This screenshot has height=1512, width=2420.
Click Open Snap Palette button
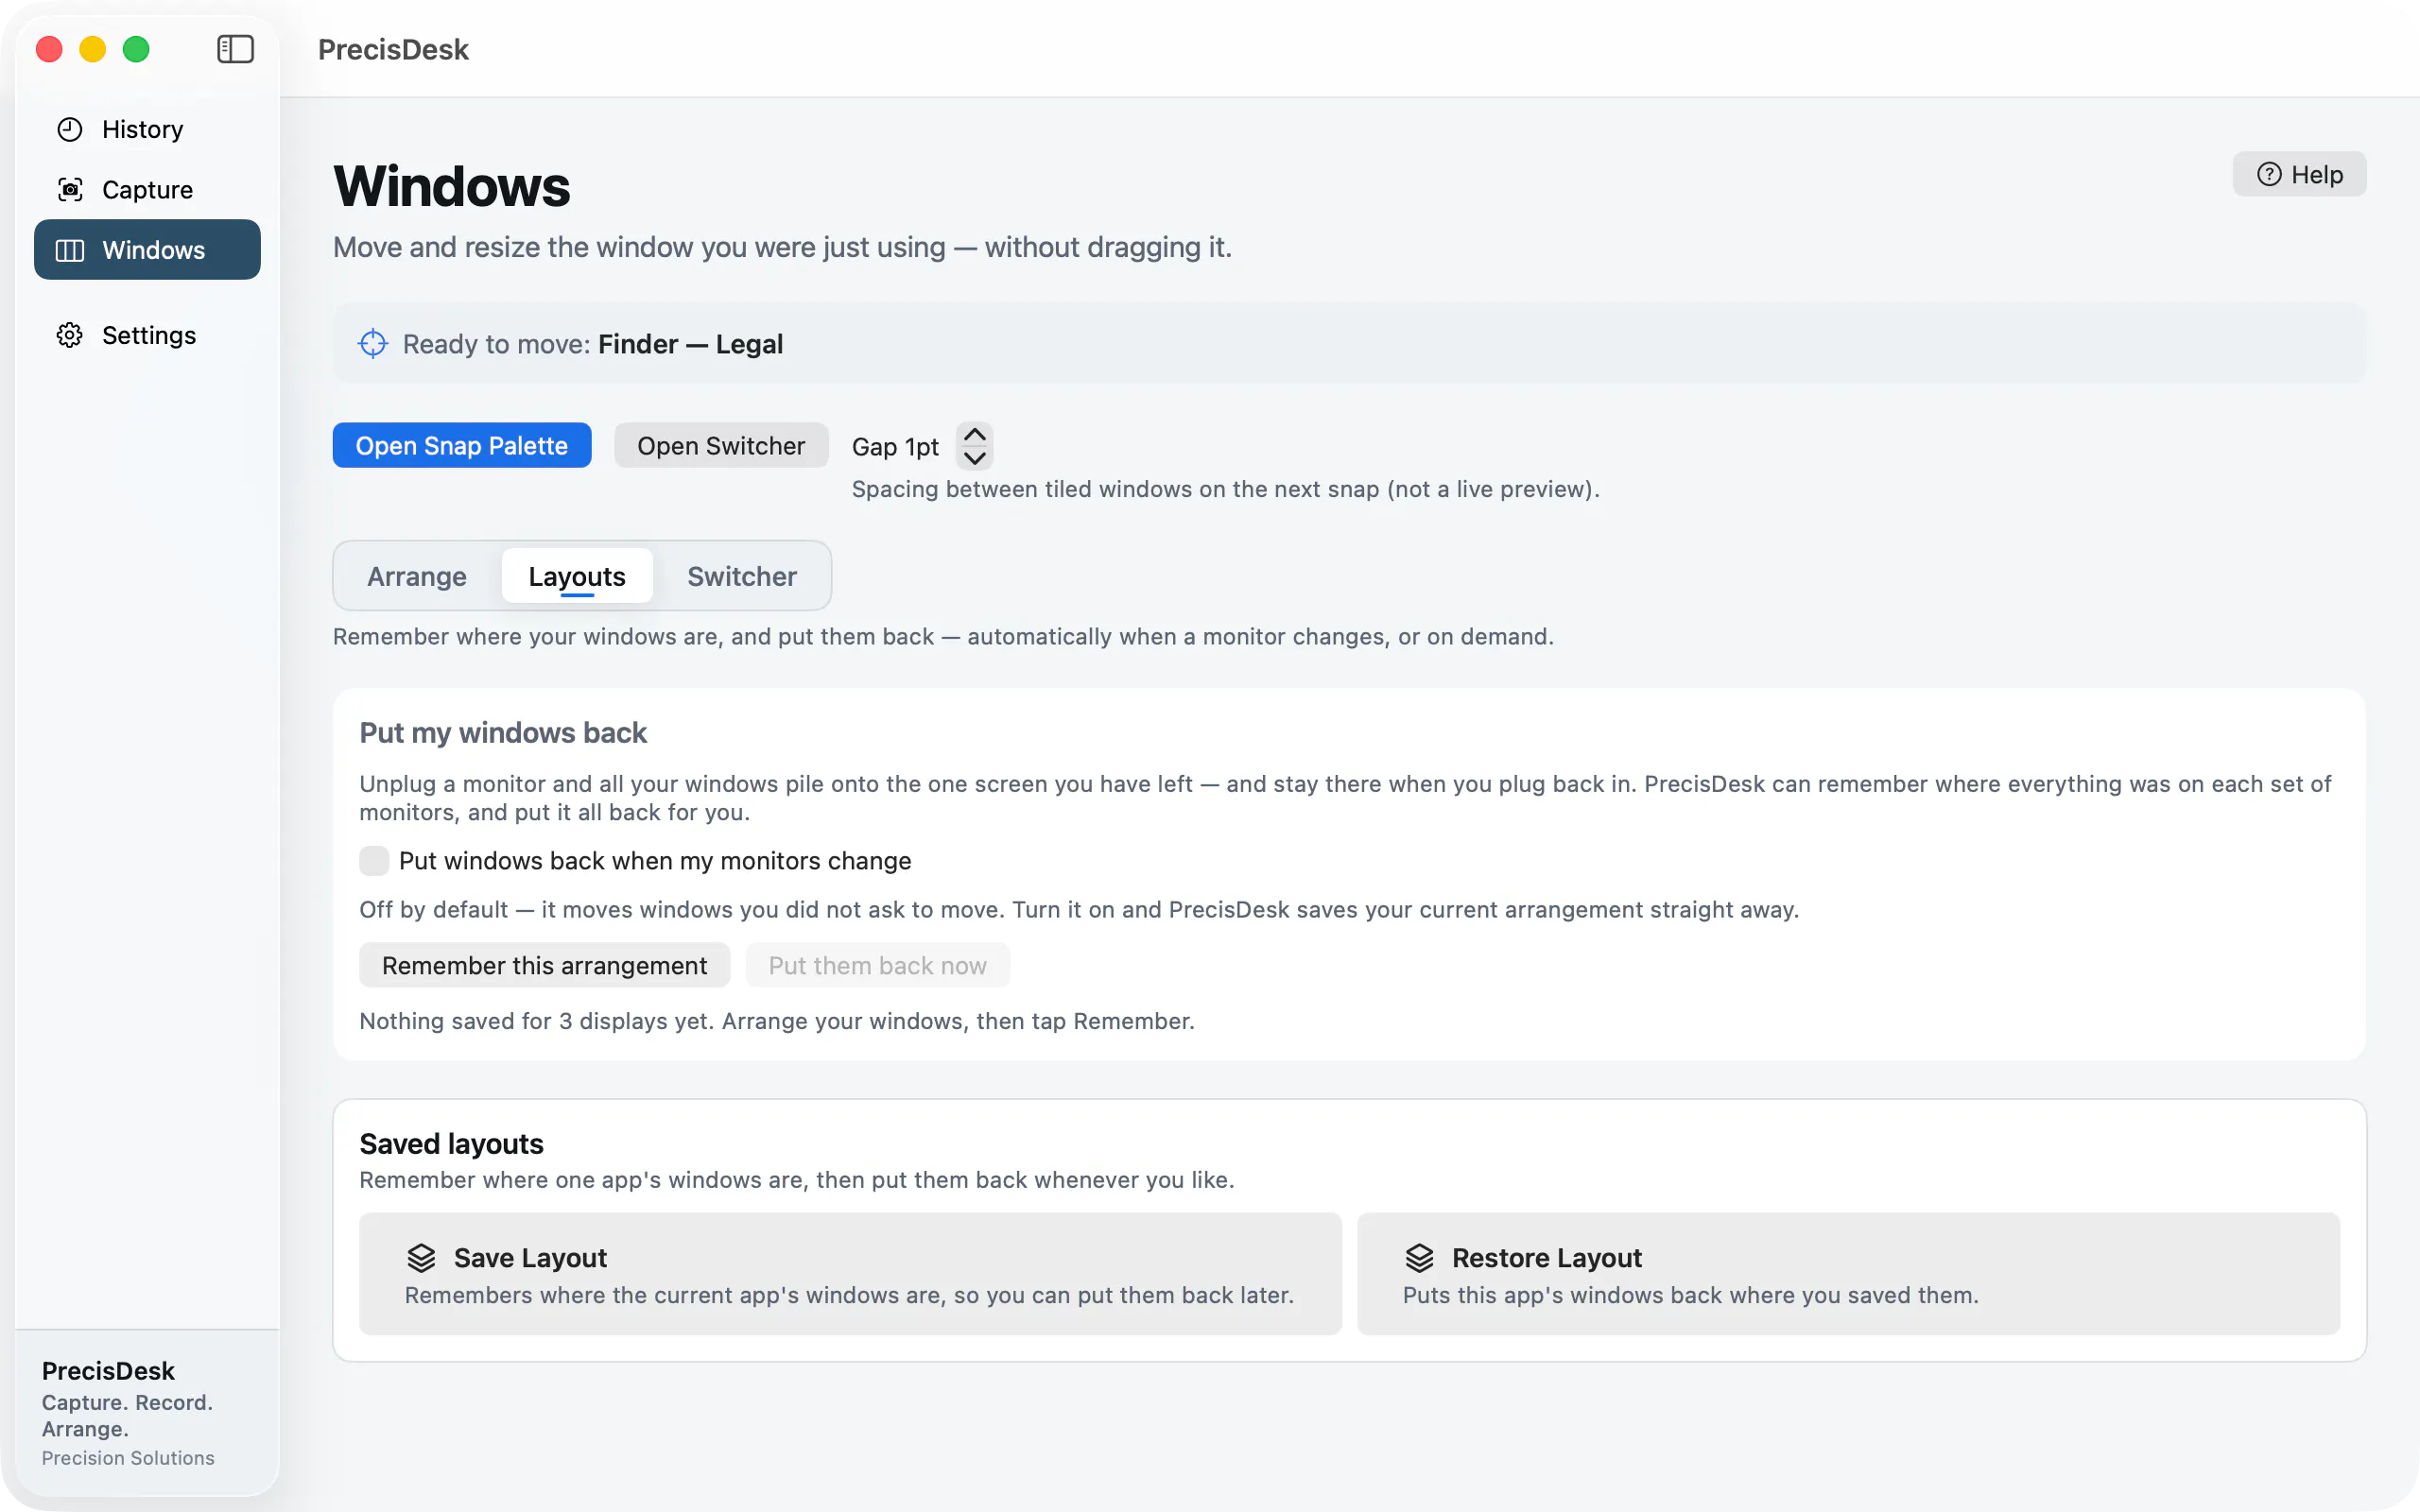[462, 445]
